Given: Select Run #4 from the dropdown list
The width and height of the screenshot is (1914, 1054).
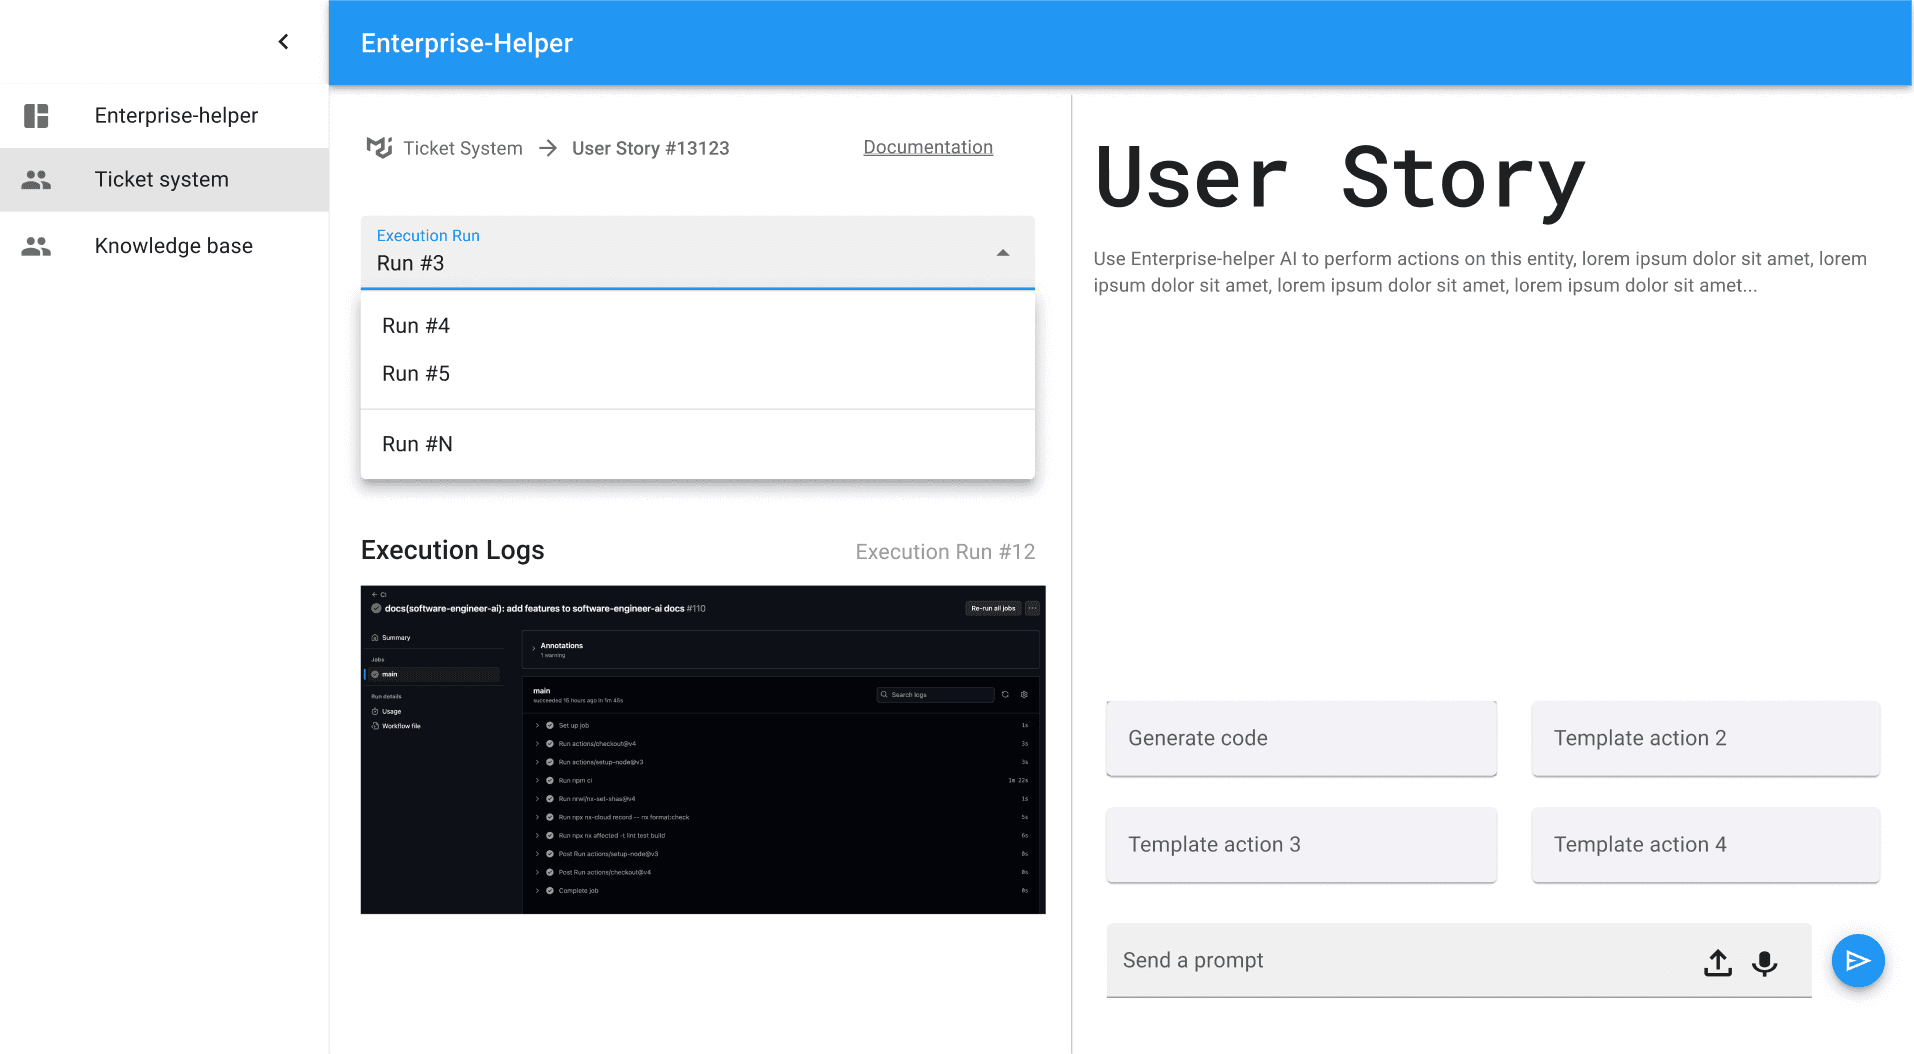Looking at the screenshot, I should coord(416,326).
